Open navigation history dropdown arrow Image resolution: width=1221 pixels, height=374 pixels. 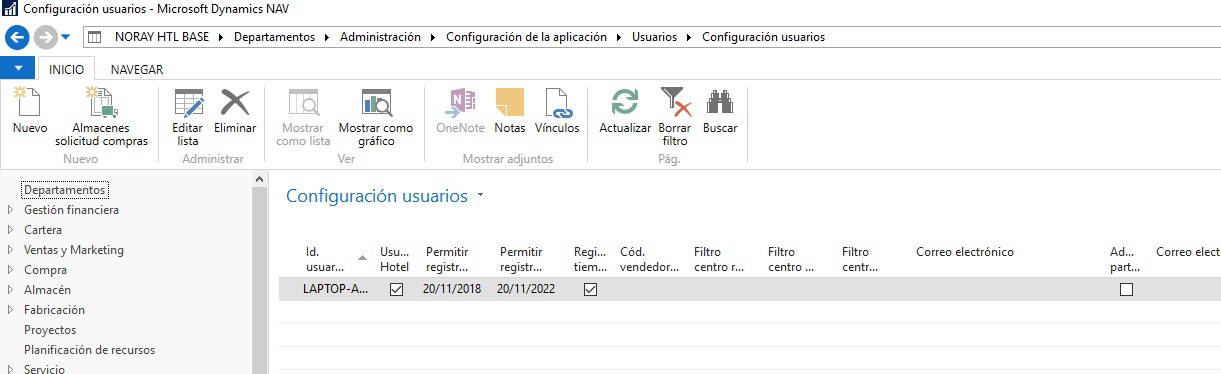(x=66, y=37)
